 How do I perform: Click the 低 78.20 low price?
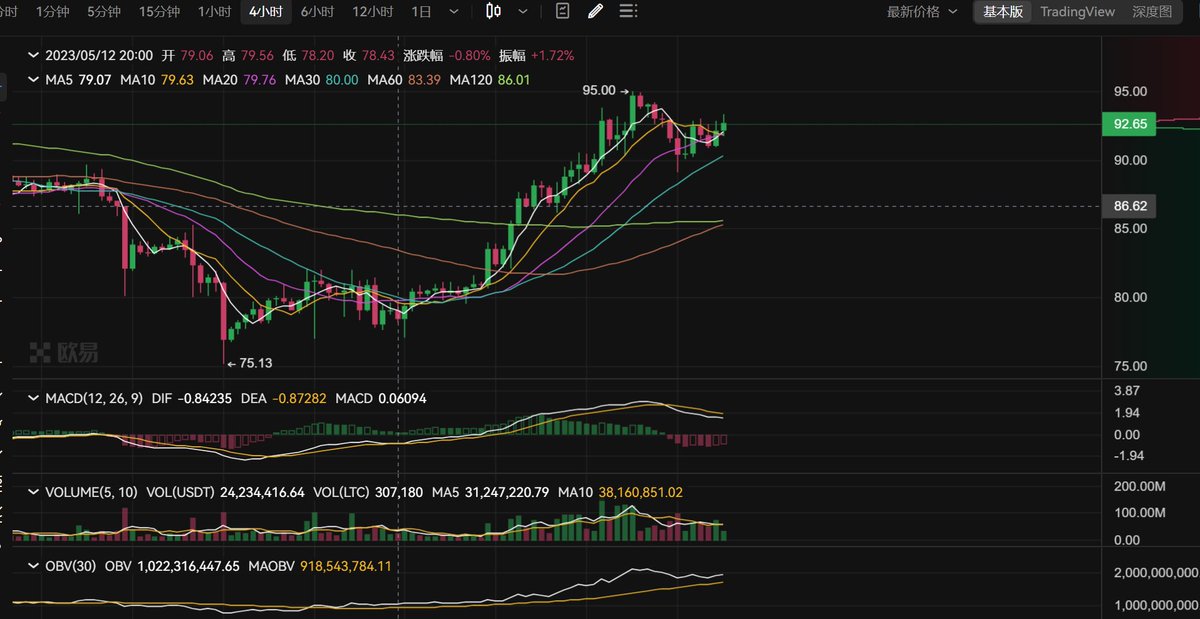tap(310, 56)
